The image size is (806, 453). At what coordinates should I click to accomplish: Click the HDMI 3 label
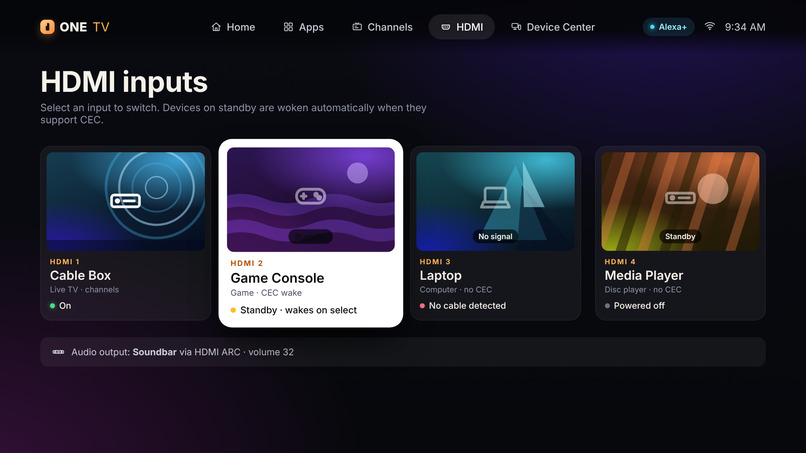tap(435, 262)
